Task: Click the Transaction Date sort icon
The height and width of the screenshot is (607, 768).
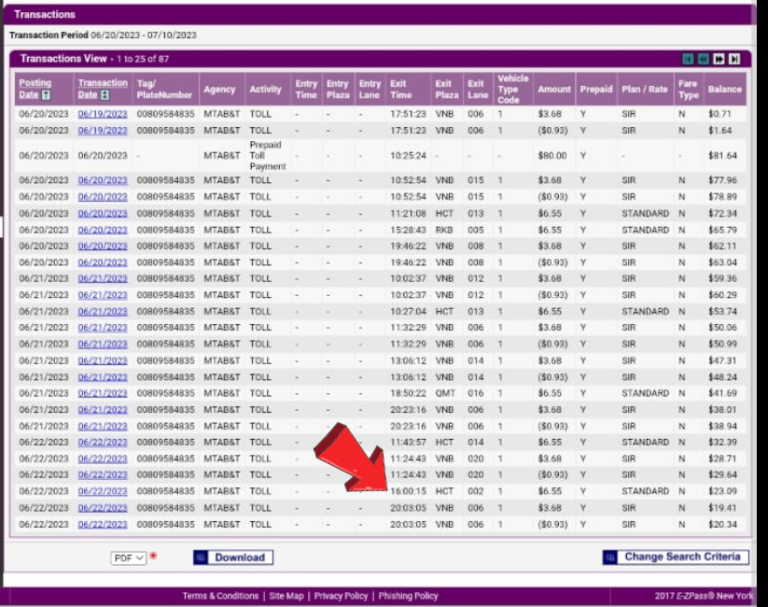Action: point(105,95)
